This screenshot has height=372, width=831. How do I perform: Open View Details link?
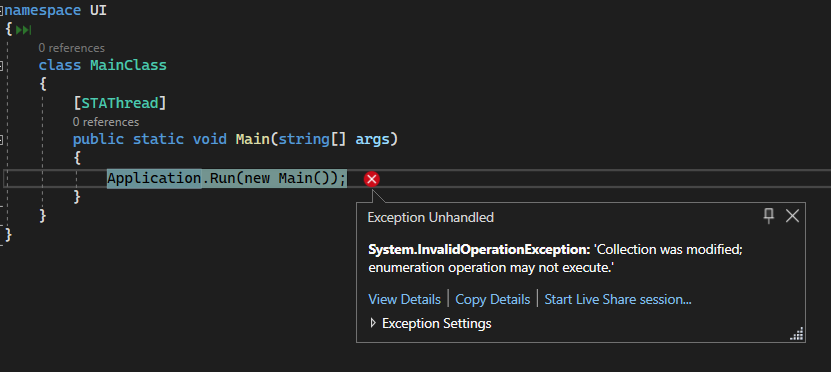pyautogui.click(x=404, y=299)
